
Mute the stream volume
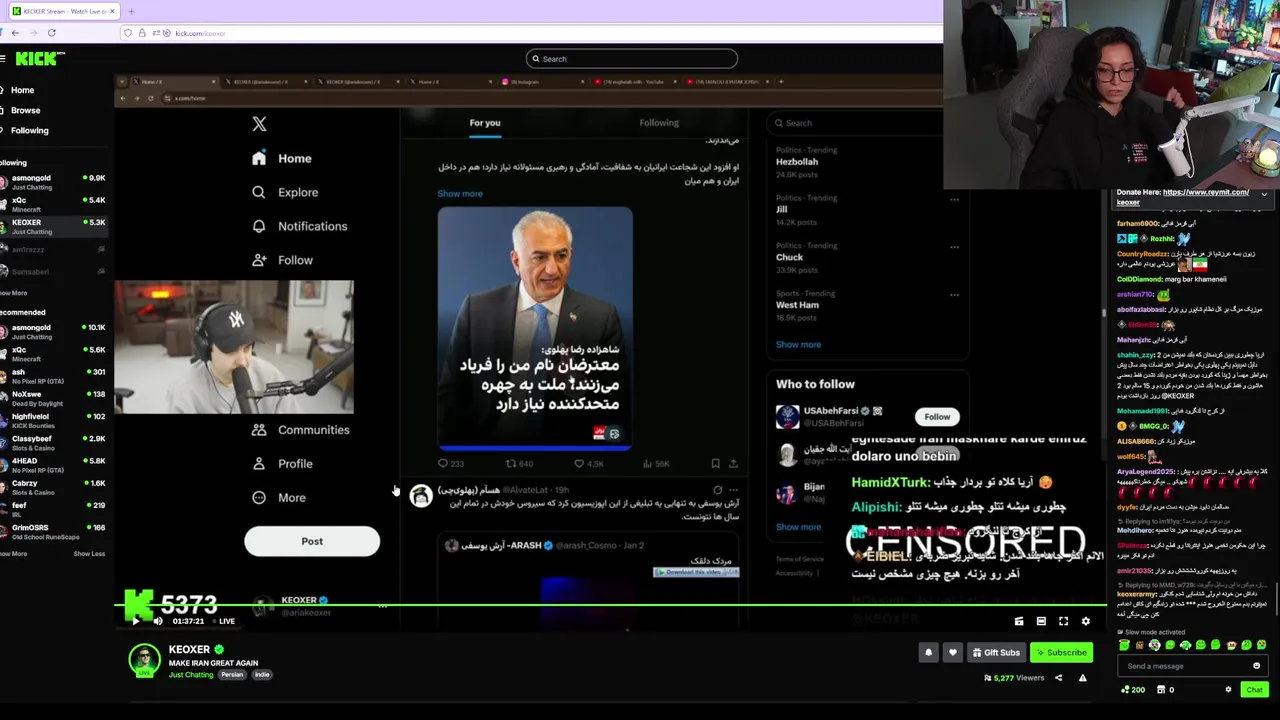(157, 621)
